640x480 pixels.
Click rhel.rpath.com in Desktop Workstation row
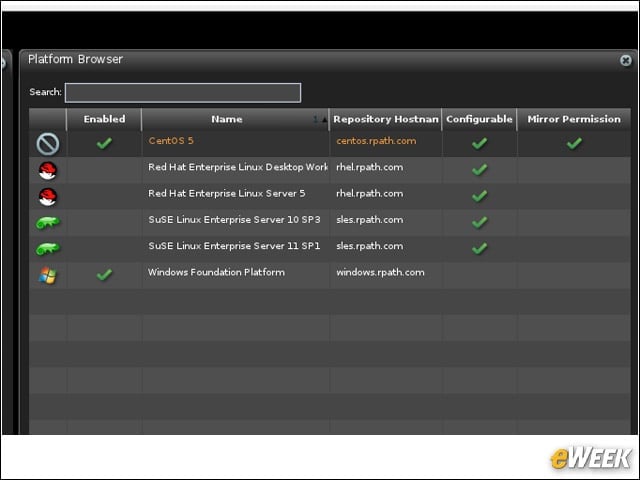[x=369, y=167]
